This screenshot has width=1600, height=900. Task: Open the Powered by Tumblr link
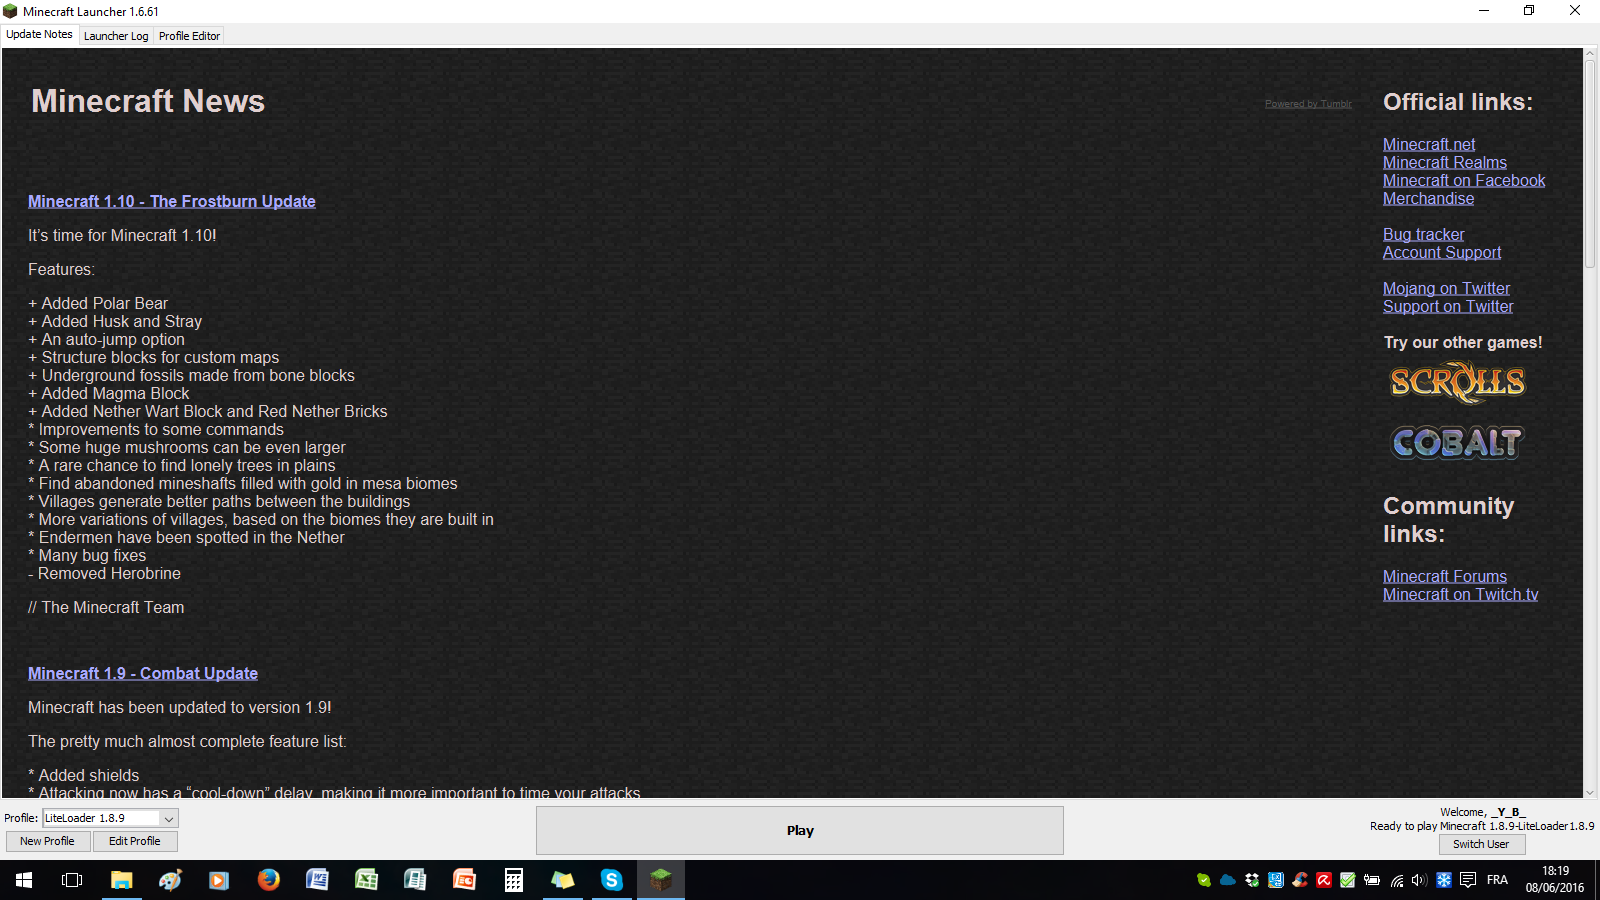coord(1308,104)
